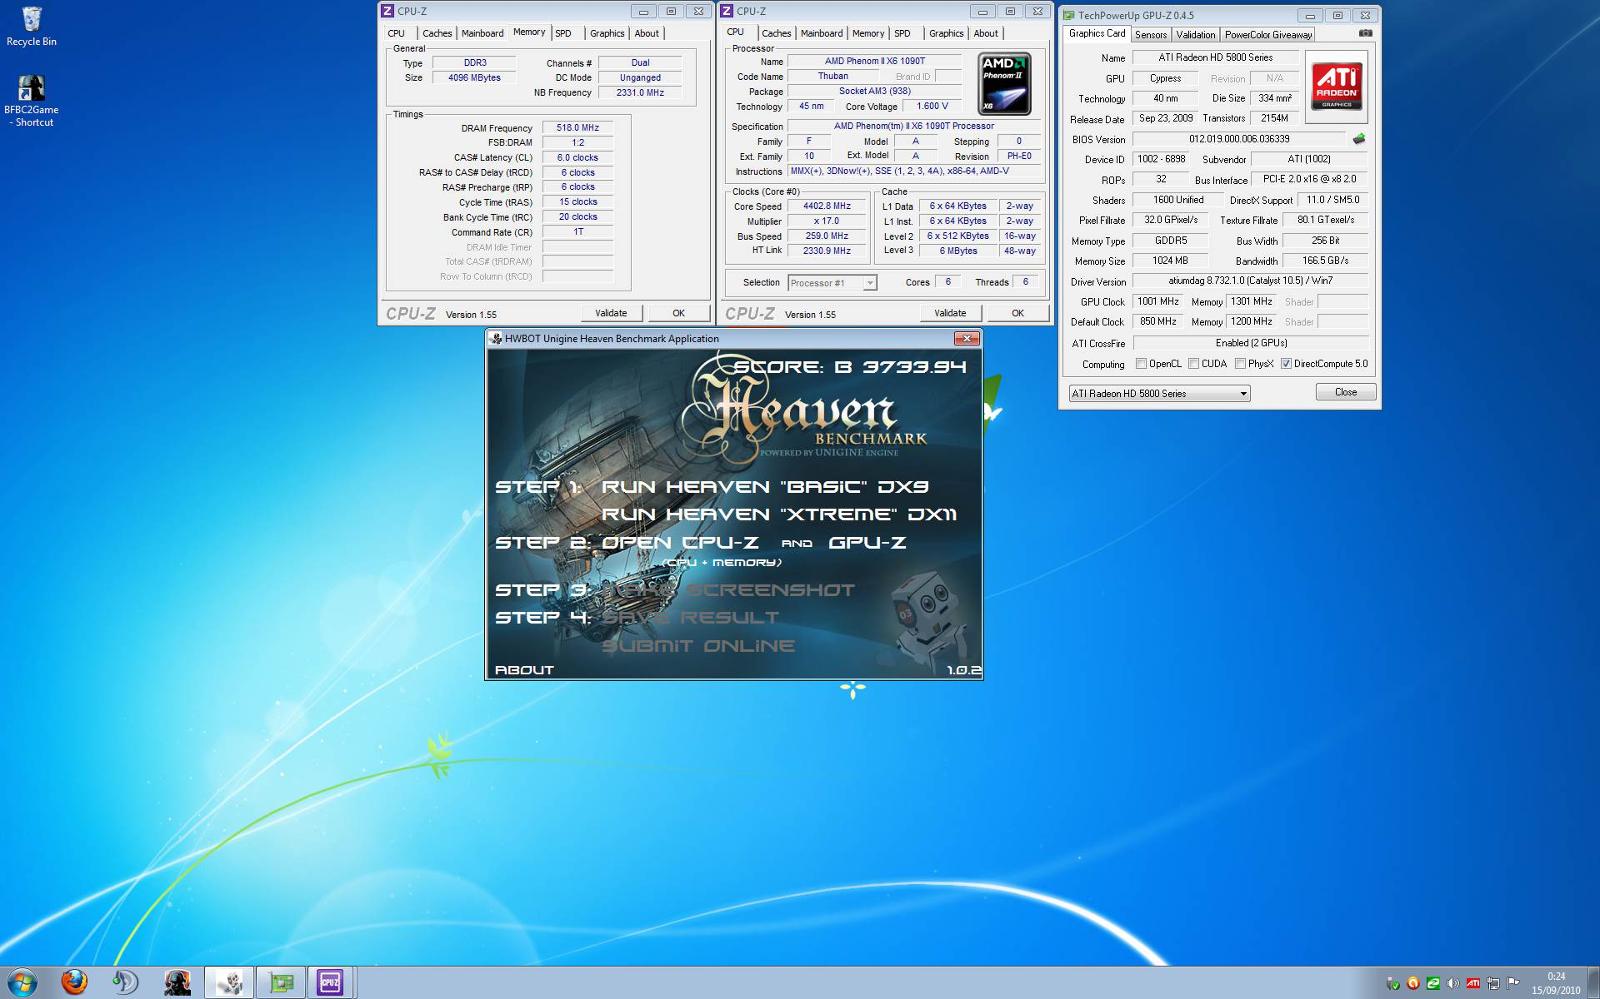The width and height of the screenshot is (1600, 999).
Task: Click the ATI CrossFire Enabled (2 GPUs) field
Action: click(x=1250, y=343)
